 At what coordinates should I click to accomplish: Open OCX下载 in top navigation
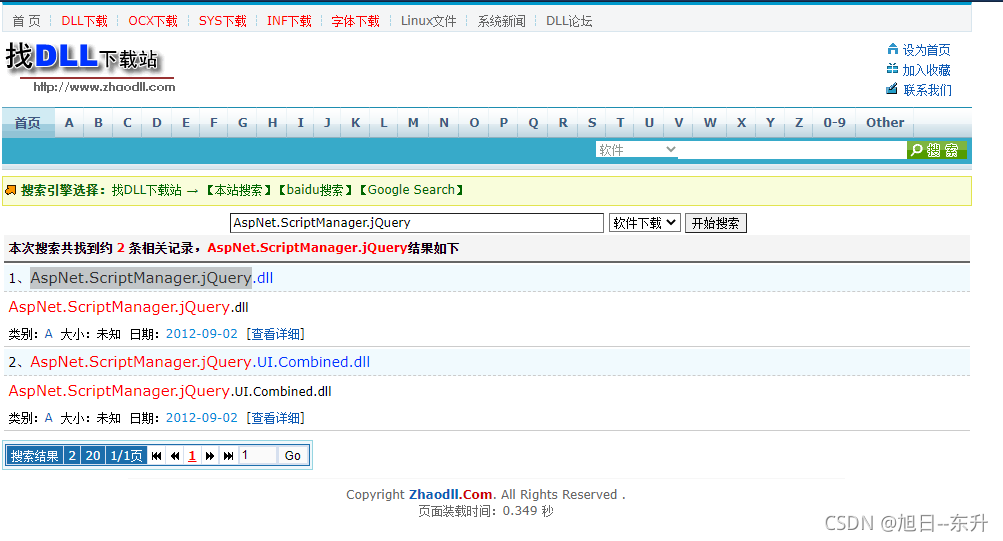[x=153, y=21]
